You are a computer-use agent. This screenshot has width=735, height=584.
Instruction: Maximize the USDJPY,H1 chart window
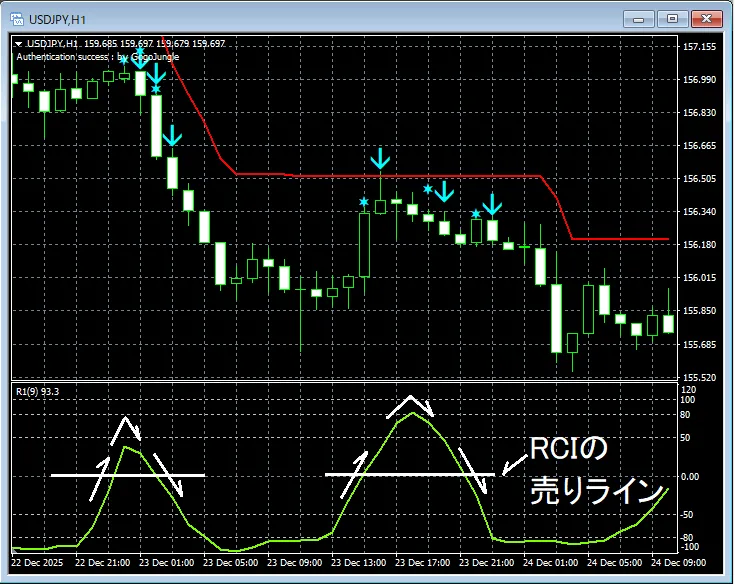672,18
